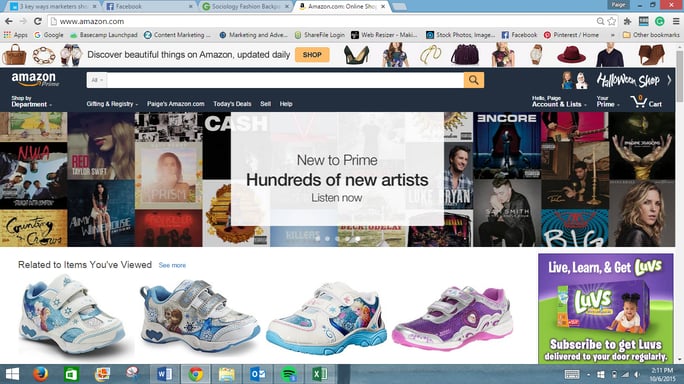
Task: Launch Spotify from the taskbar
Action: pyautogui.click(x=288, y=374)
